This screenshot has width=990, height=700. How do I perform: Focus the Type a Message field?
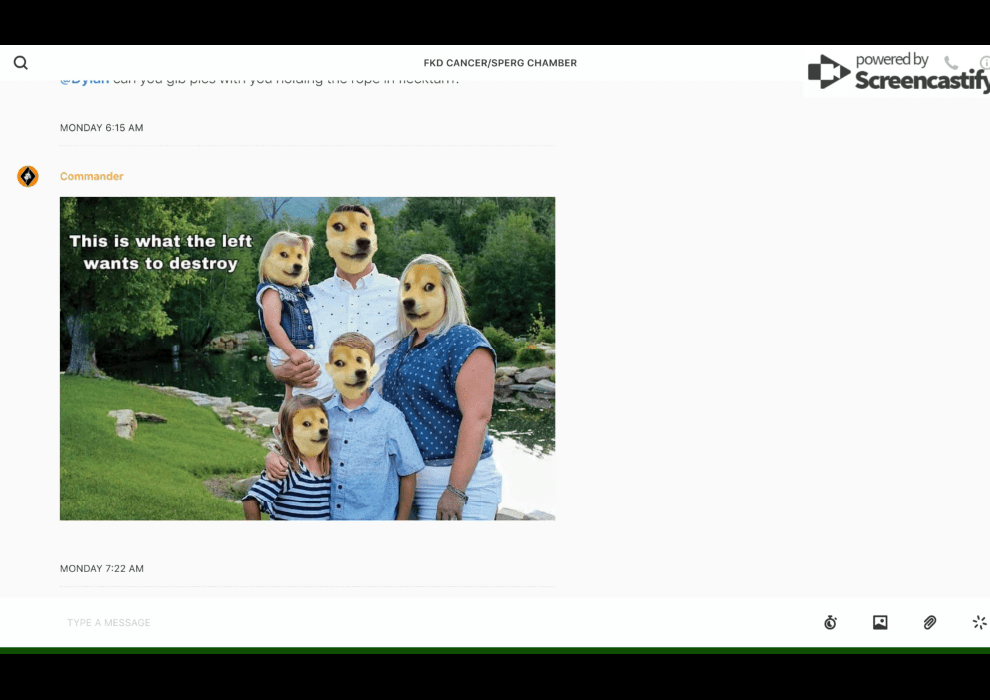(400, 623)
